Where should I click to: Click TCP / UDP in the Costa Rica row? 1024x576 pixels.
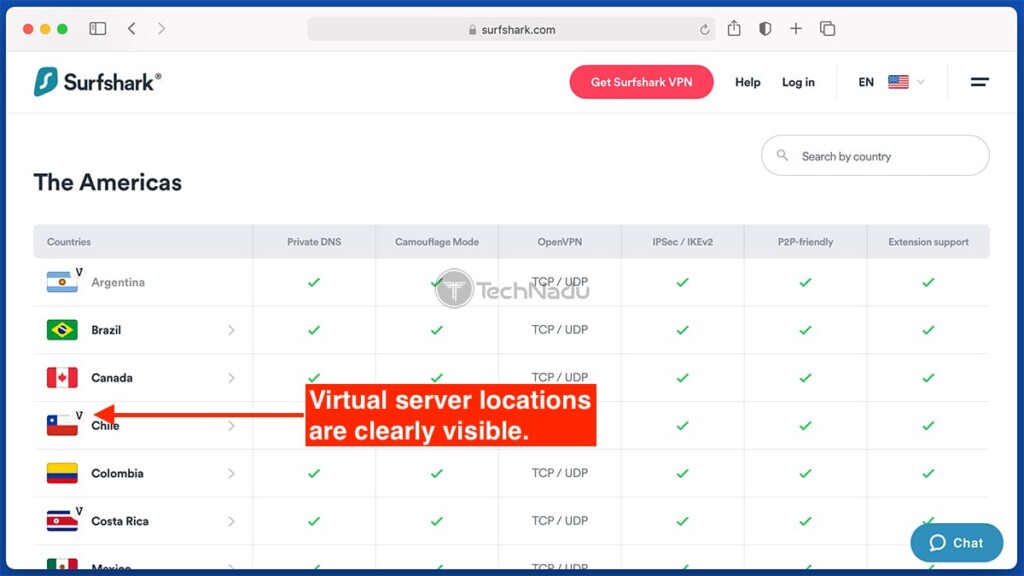[560, 520]
